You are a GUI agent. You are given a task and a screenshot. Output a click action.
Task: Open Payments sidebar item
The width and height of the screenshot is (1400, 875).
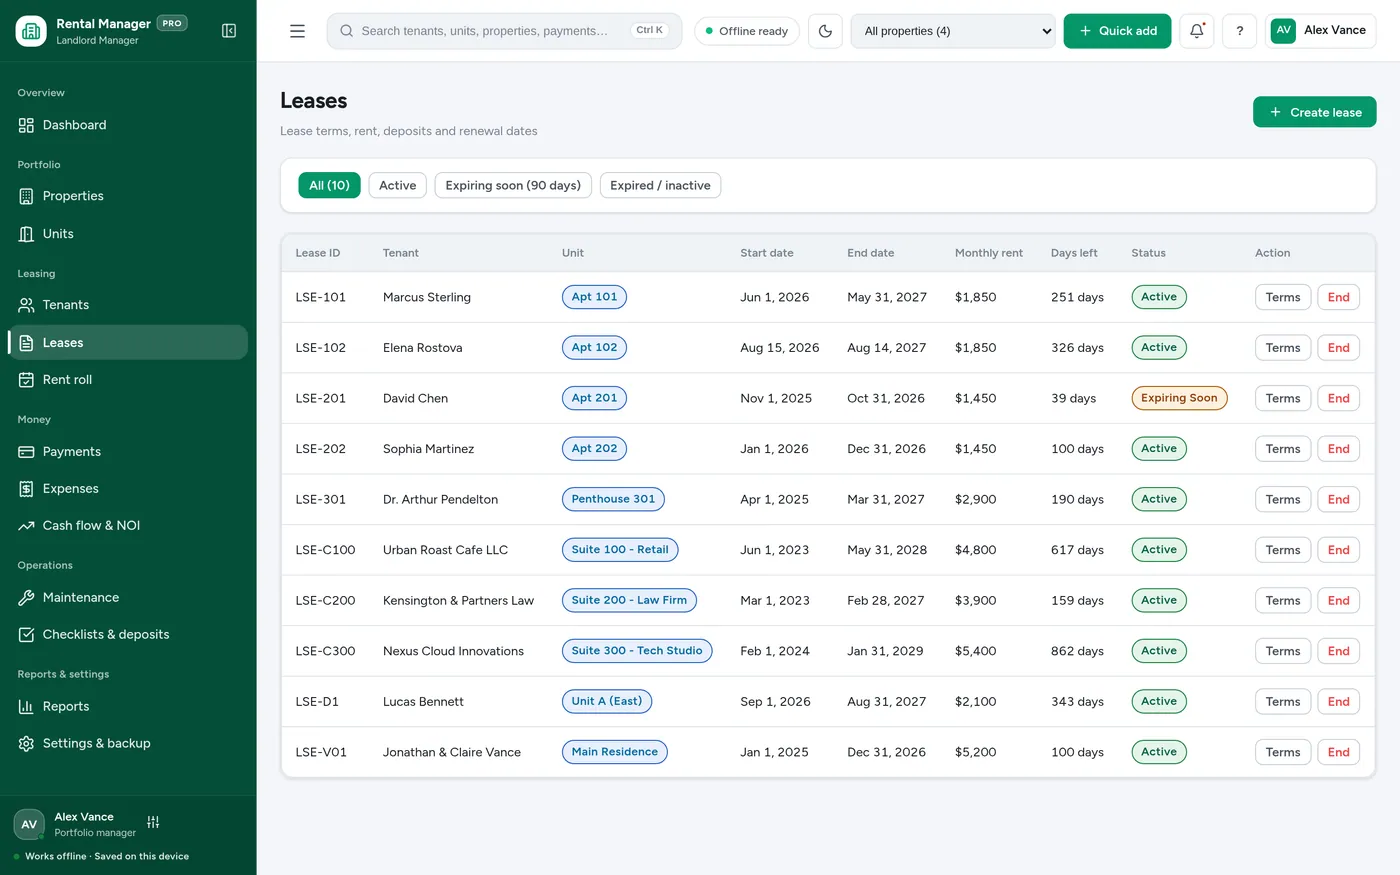click(128, 452)
